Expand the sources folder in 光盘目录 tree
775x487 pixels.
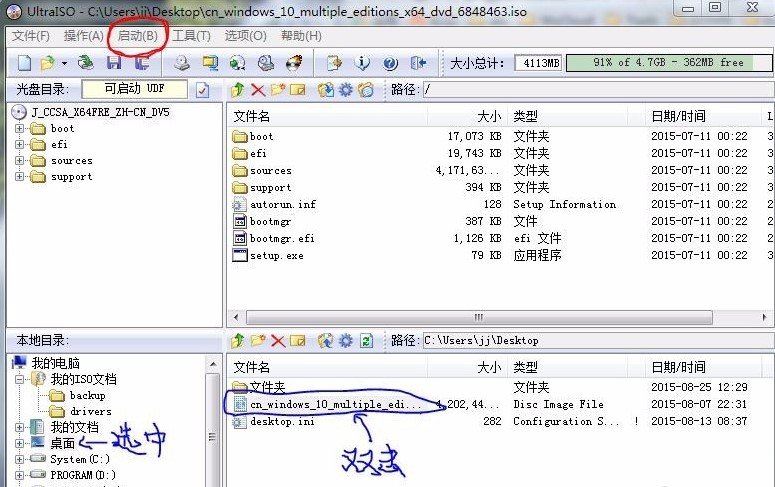tap(19, 160)
